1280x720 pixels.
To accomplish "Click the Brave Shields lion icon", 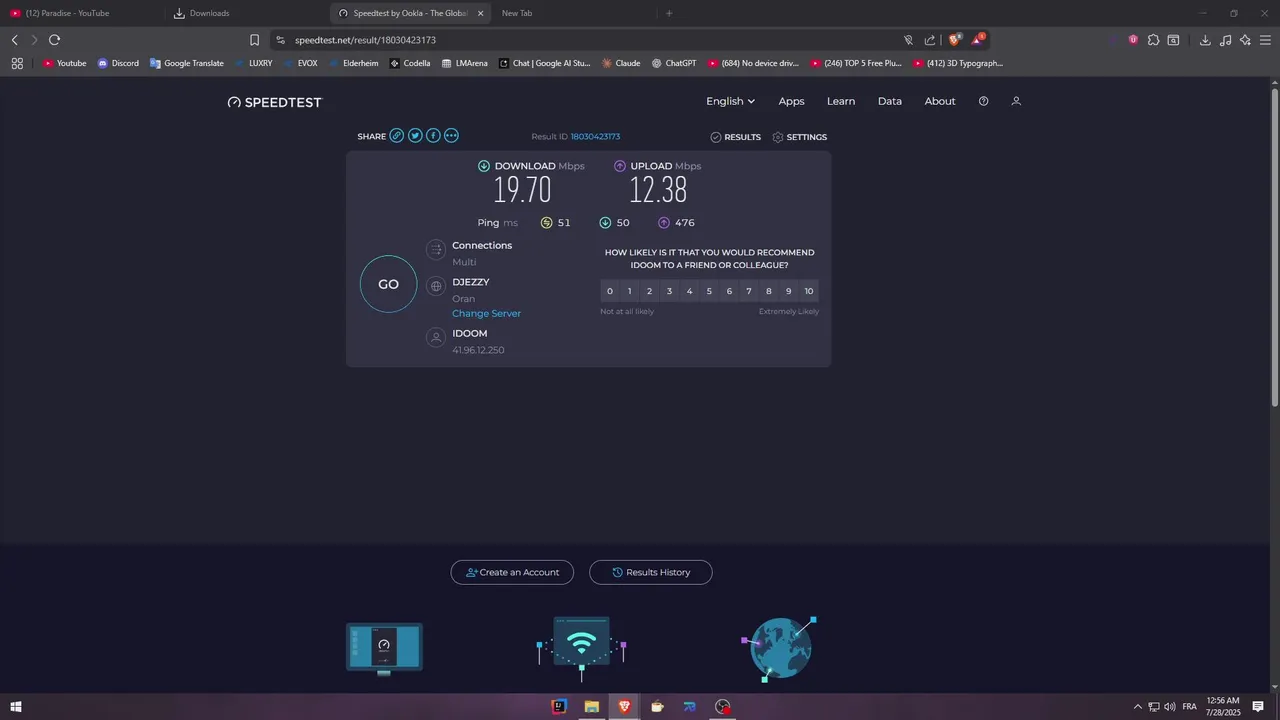I will tap(955, 40).
